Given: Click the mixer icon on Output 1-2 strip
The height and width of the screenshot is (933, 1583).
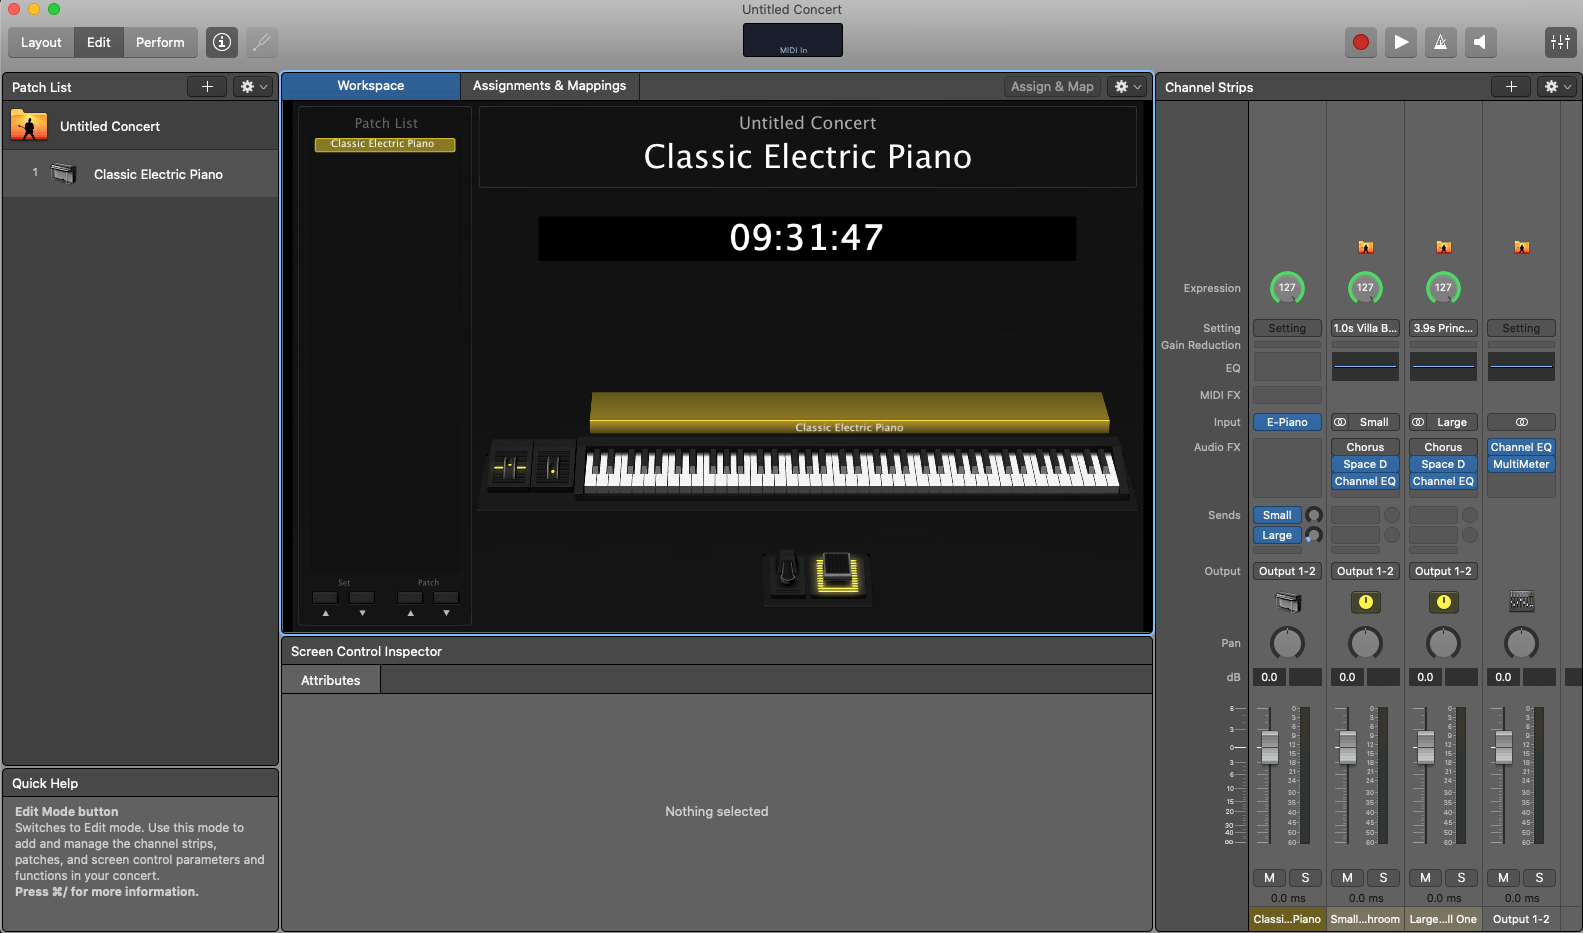Looking at the screenshot, I should click(1522, 602).
